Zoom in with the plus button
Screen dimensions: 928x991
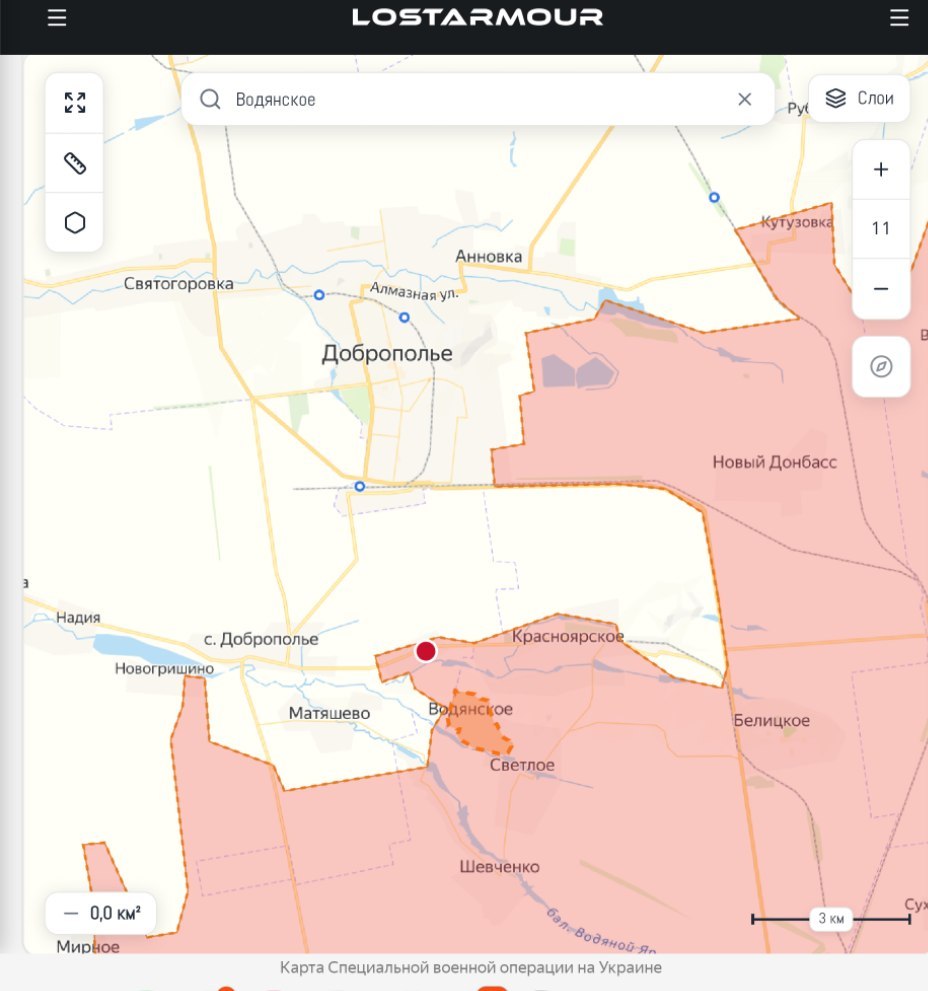(881, 169)
